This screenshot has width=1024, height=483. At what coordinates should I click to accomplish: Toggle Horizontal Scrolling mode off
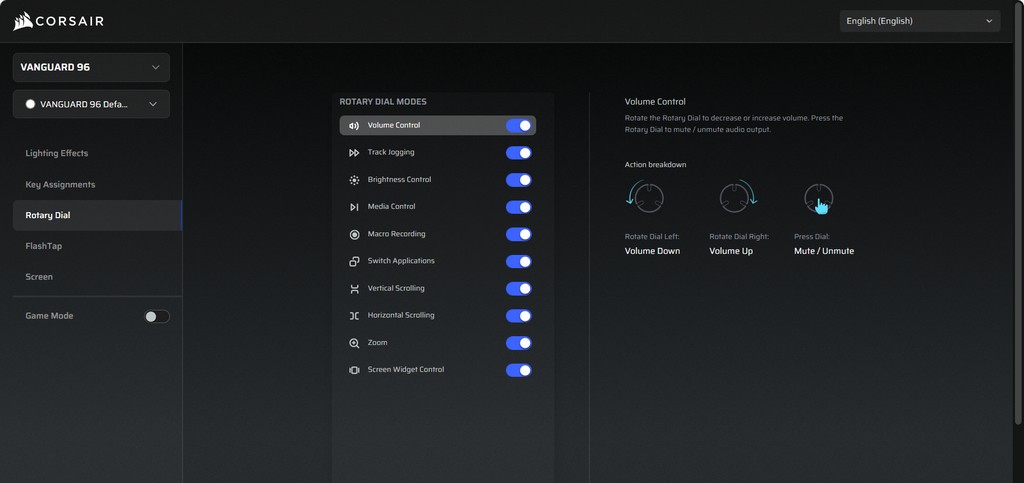[x=518, y=316]
